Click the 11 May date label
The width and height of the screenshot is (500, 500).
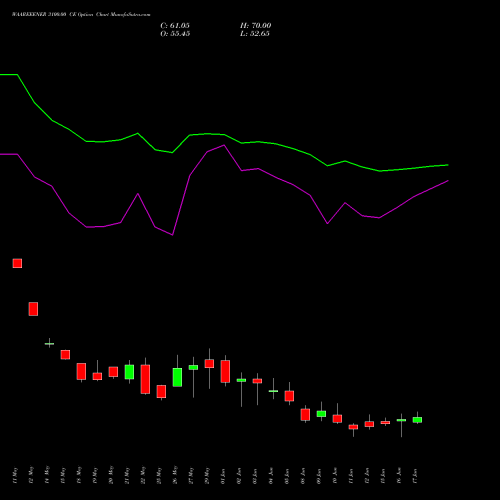pyautogui.click(x=15, y=476)
